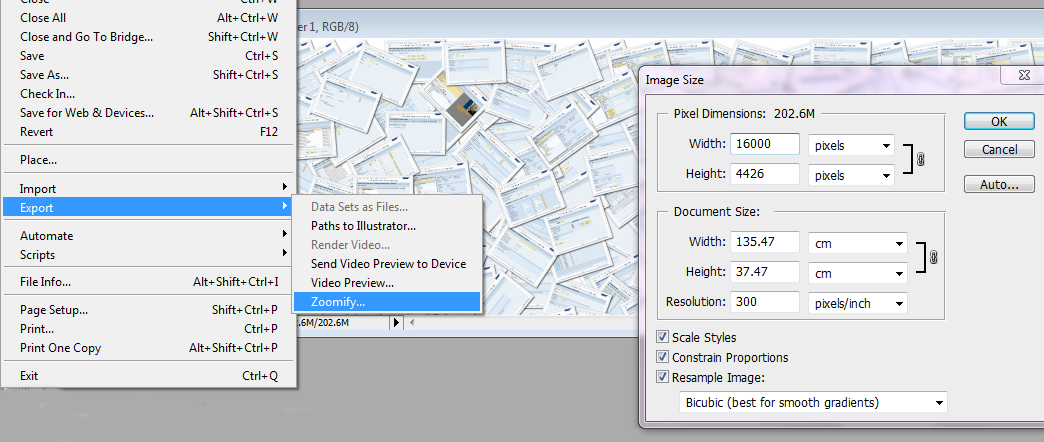Screen dimensions: 1044x442
Task: Click the canvas horizontal scrollbar left arrow
Action: (412, 323)
